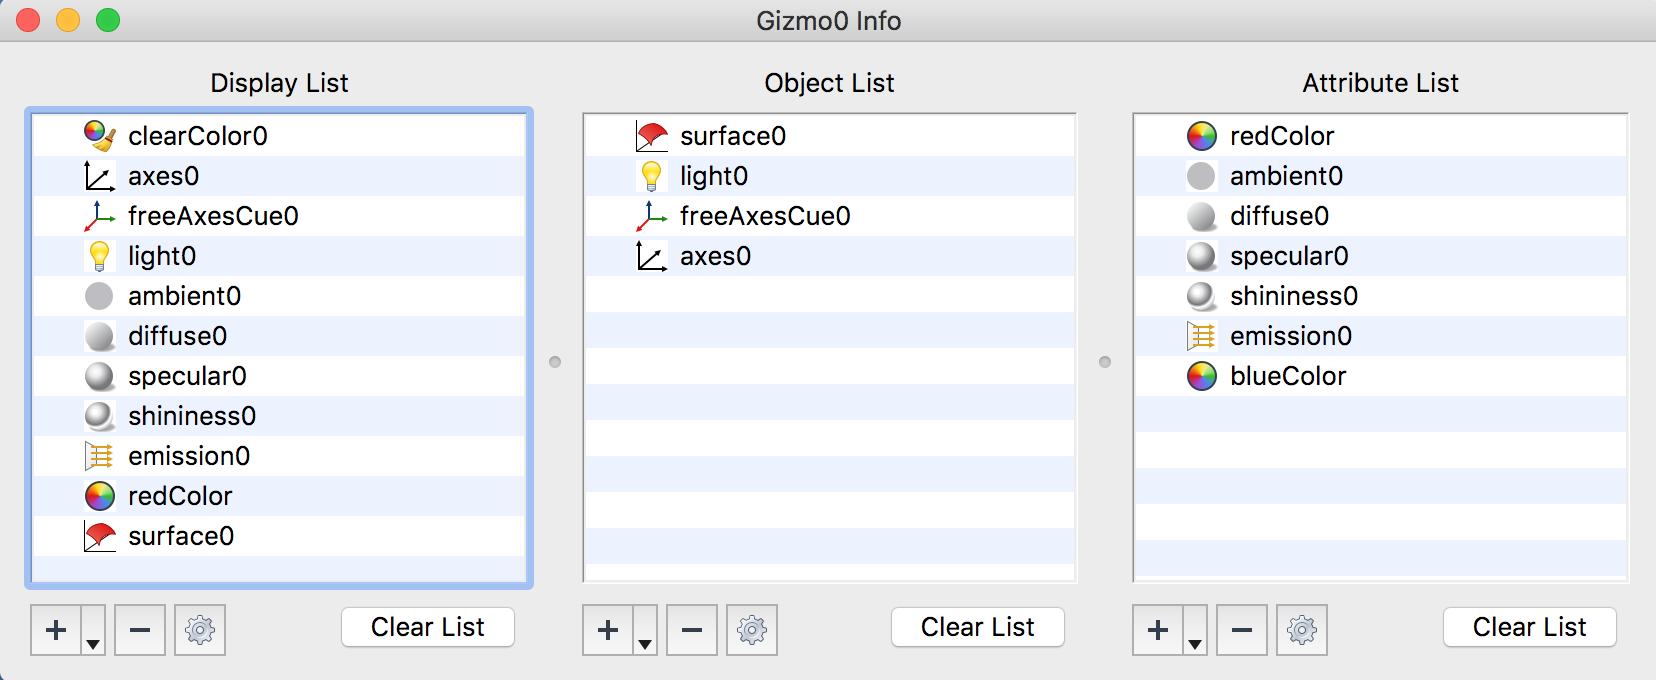Click the blueColor color wheel icon

coord(1201,376)
